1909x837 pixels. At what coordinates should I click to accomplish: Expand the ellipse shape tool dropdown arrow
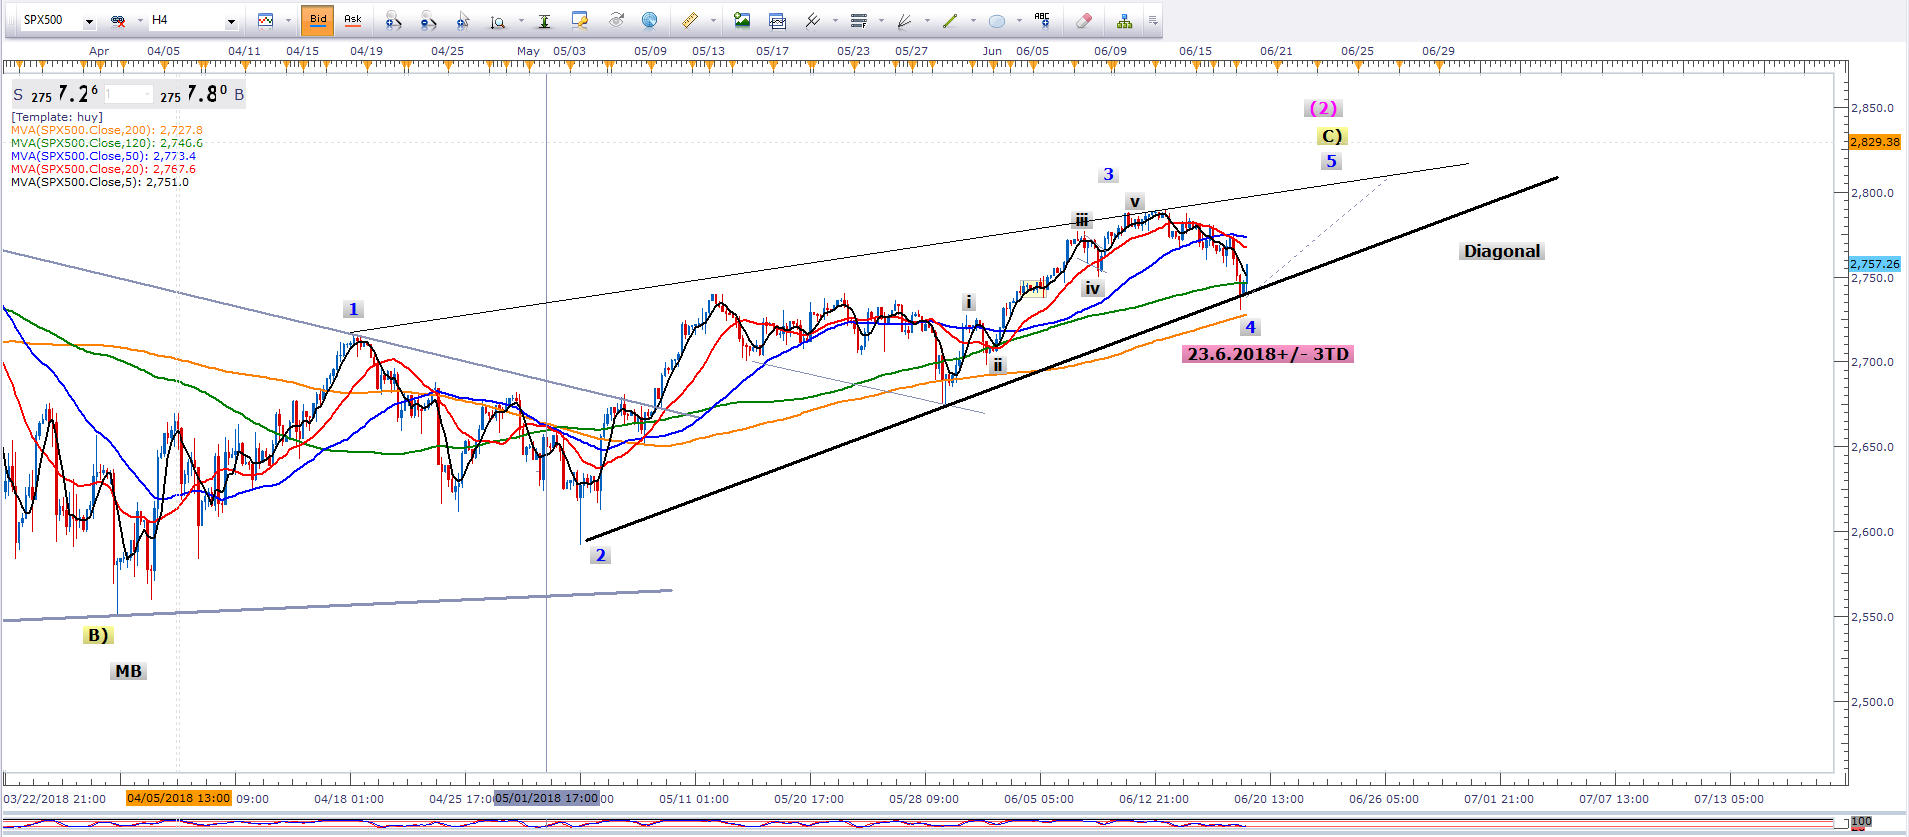[1019, 20]
